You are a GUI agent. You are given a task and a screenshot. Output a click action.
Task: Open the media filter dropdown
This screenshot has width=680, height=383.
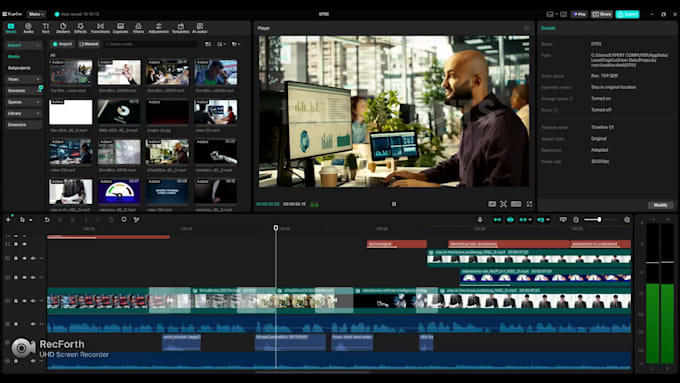(236, 44)
